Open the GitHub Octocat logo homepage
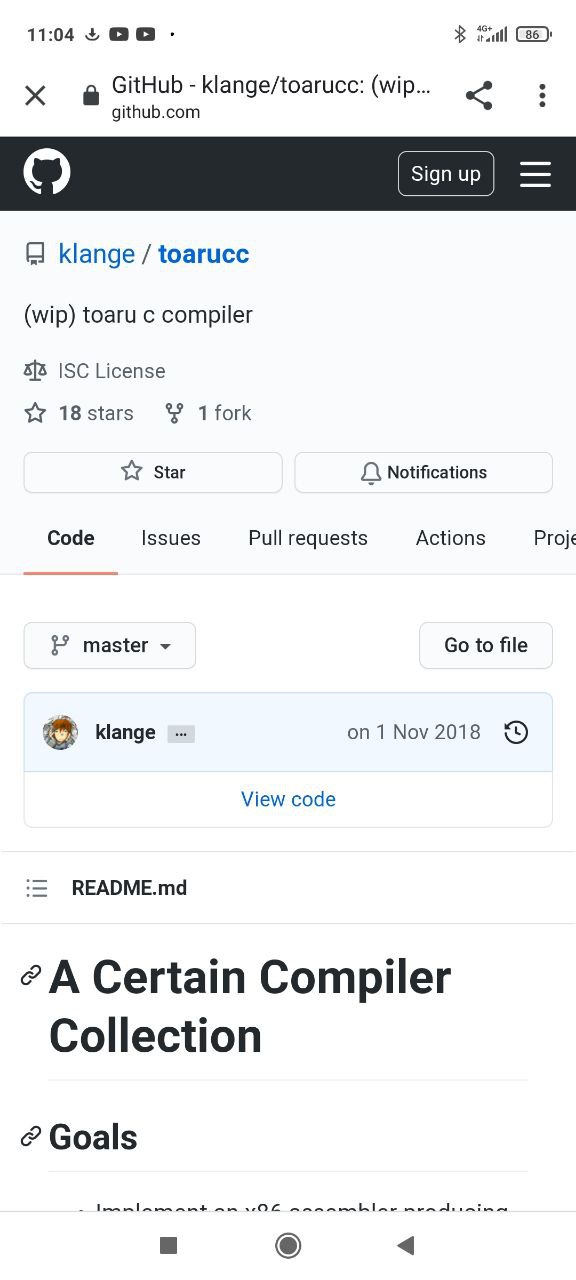This screenshot has height=1280, width=576. click(x=47, y=173)
